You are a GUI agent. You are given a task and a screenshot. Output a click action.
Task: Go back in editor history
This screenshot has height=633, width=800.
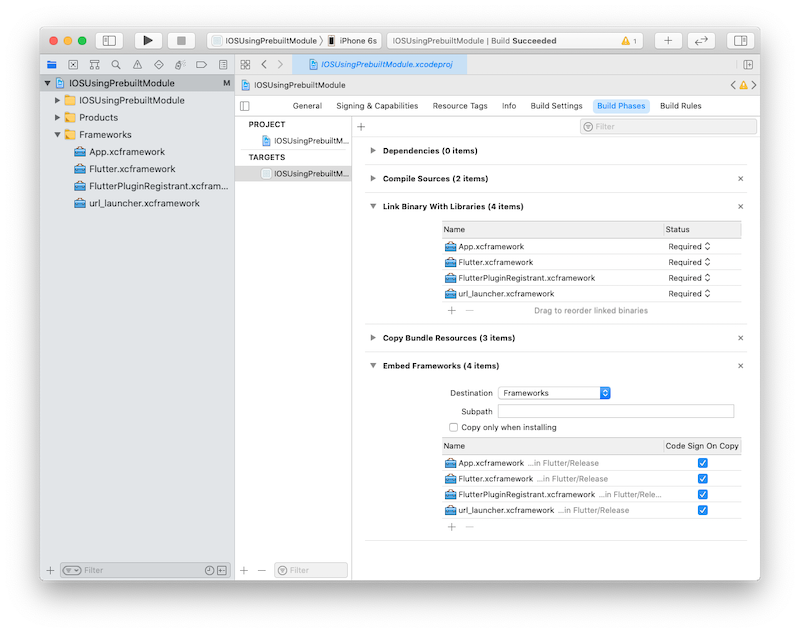[264, 64]
